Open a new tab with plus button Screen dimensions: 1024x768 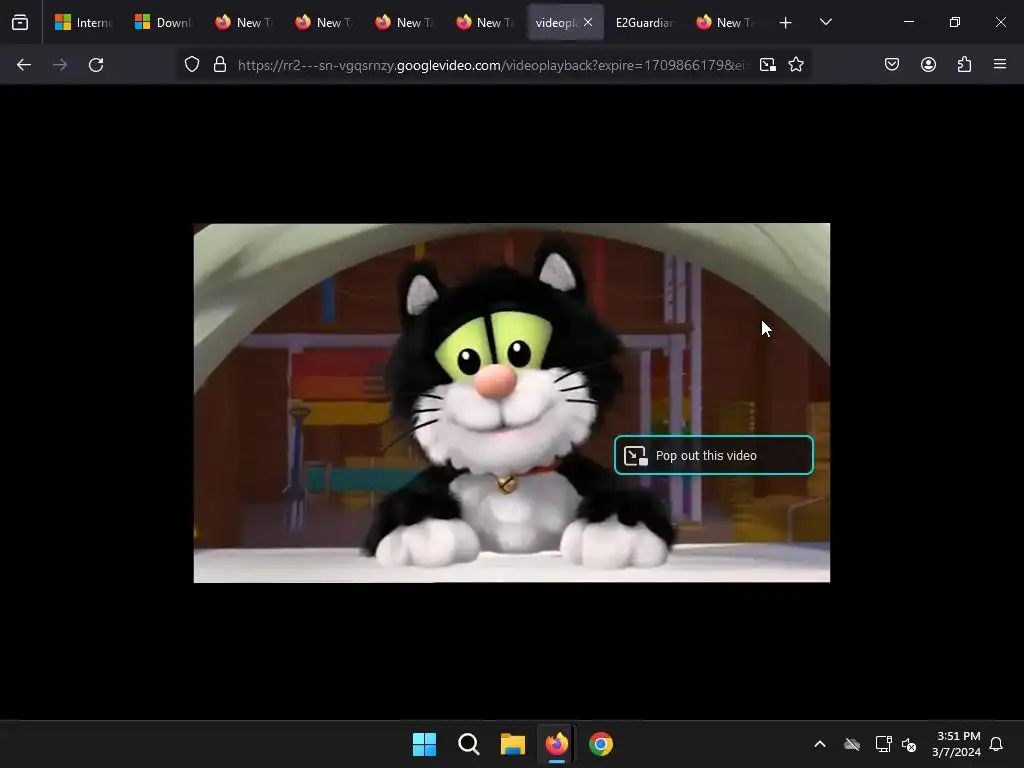pyautogui.click(x=786, y=23)
